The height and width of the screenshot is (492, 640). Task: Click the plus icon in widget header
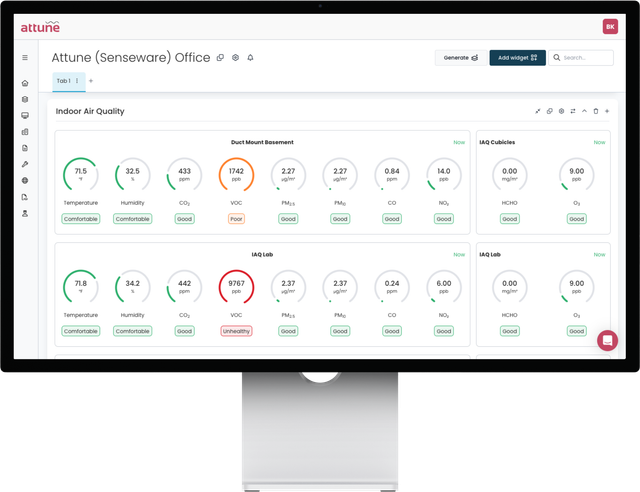[607, 111]
